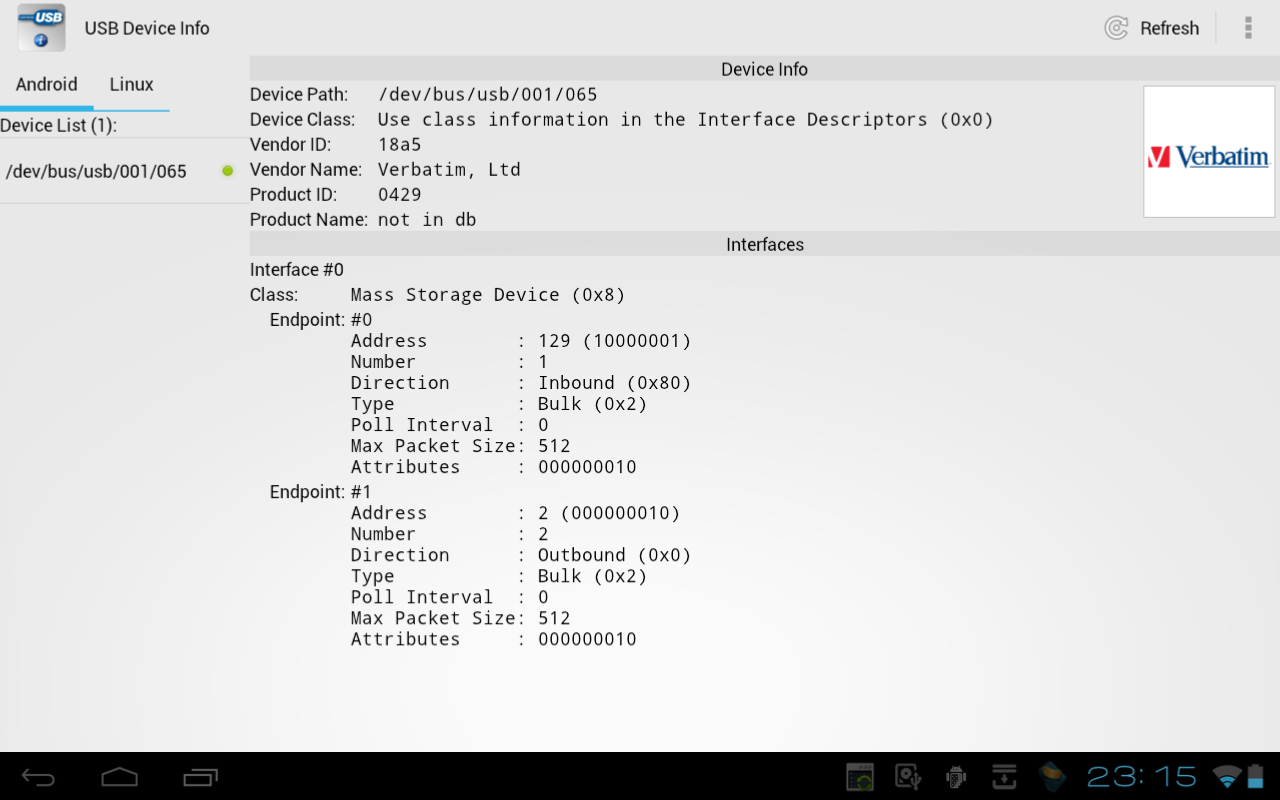Switch to the Android tab
This screenshot has height=800, width=1280.
pos(46,85)
